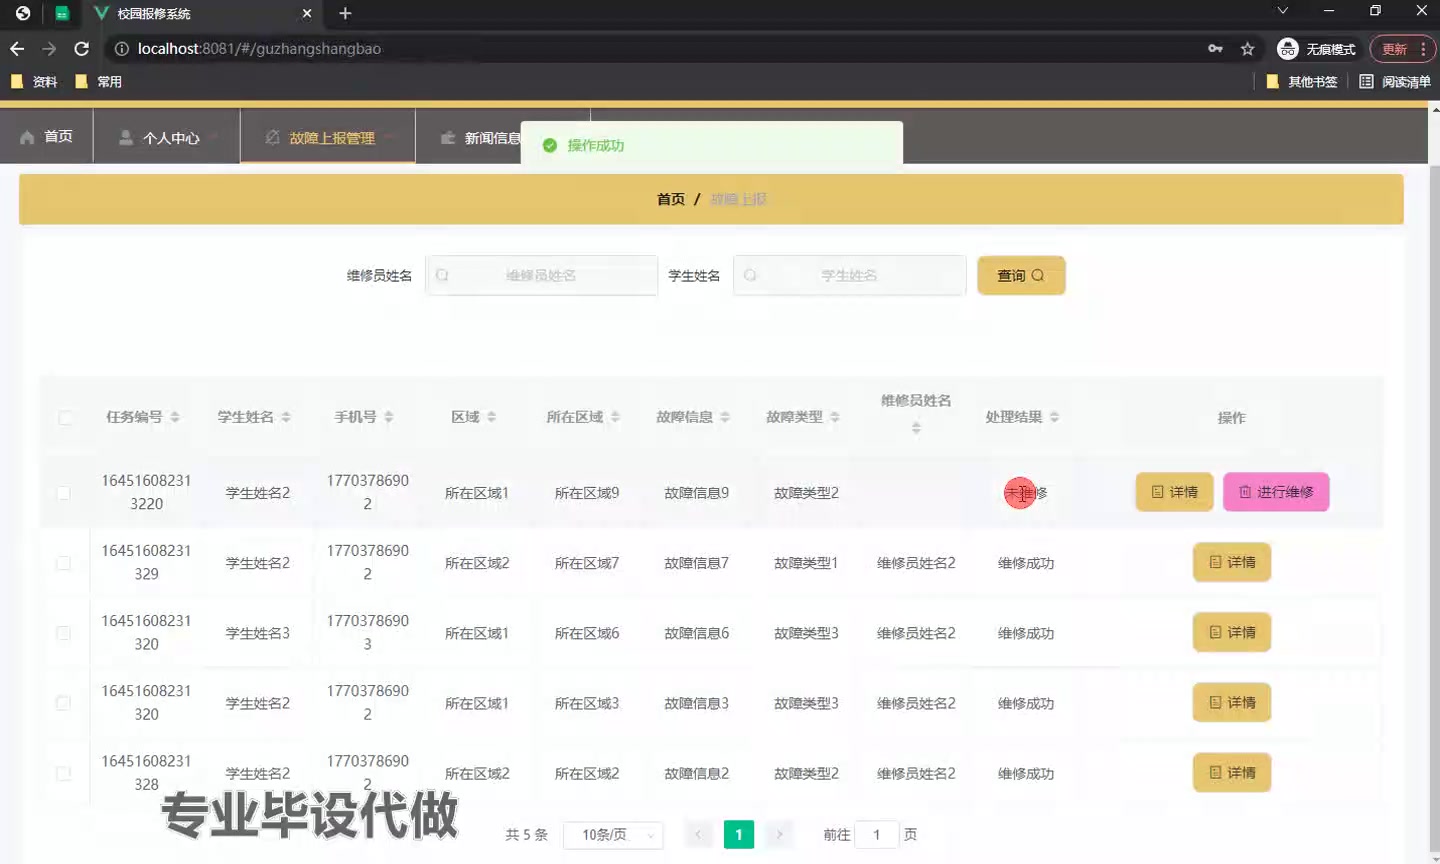Open the password key icon
This screenshot has height=864, width=1440.
click(1215, 49)
